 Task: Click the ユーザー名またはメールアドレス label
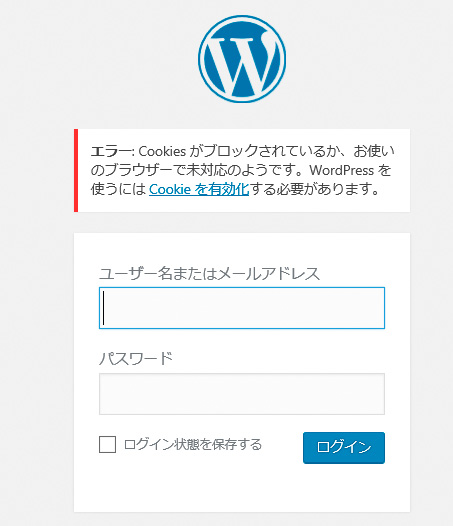click(209, 274)
